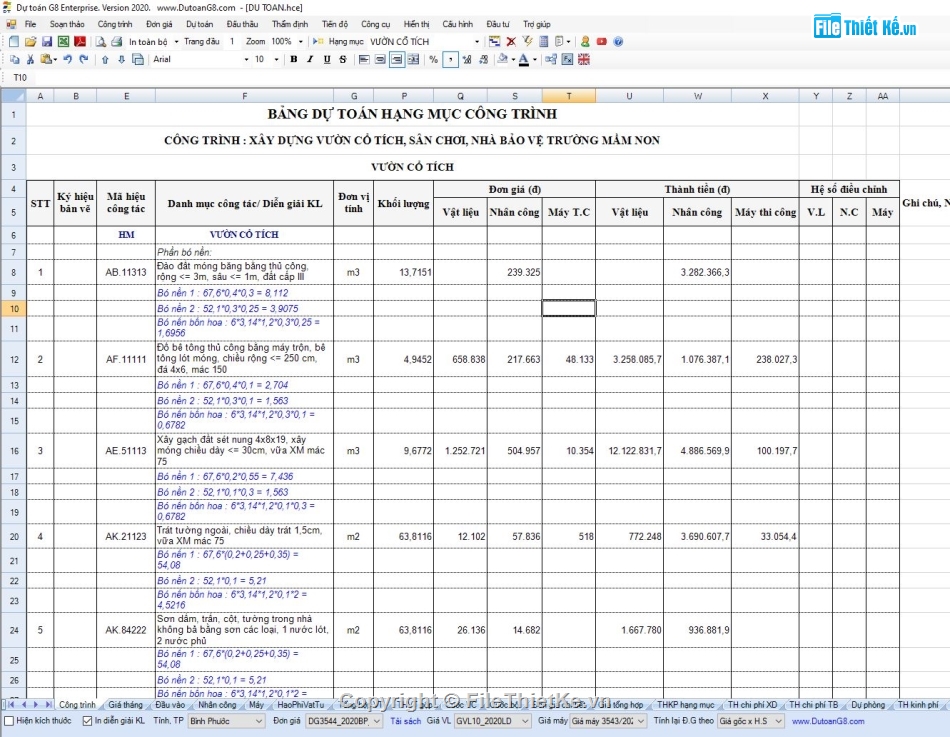Open Tính lại Đ.G theo dropdown
Viewport: 950px width, 737px height.
click(x=751, y=721)
